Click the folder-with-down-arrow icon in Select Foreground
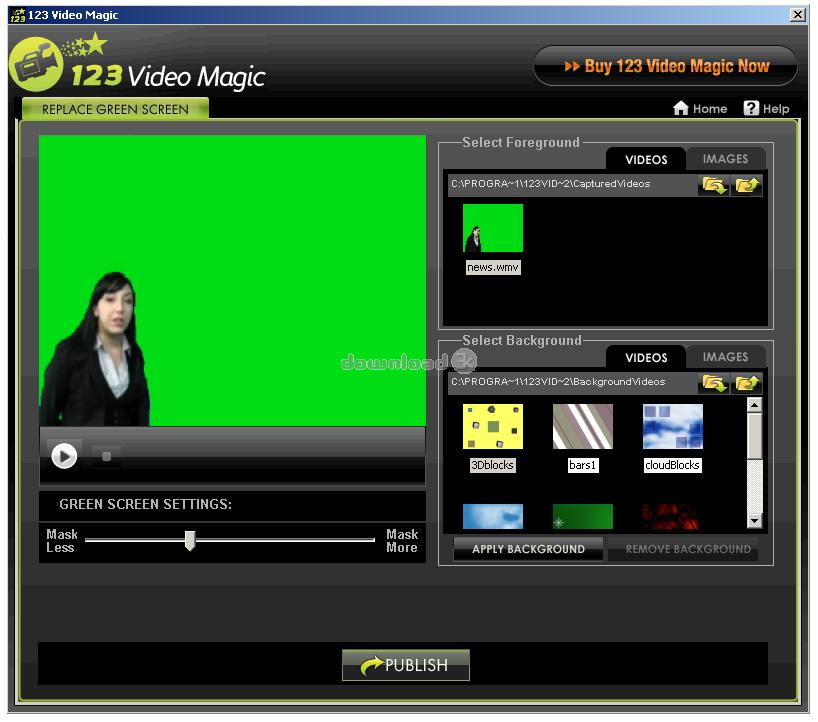The width and height of the screenshot is (818, 722). (713, 185)
